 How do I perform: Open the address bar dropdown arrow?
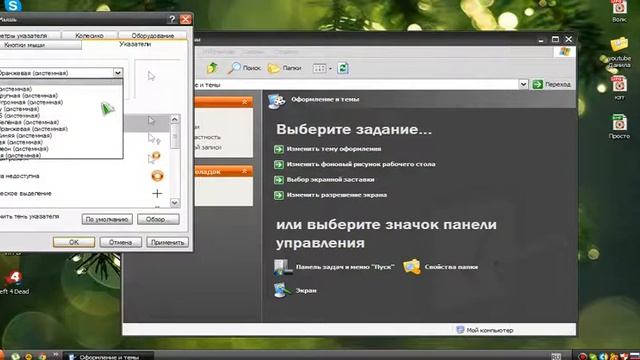(523, 84)
